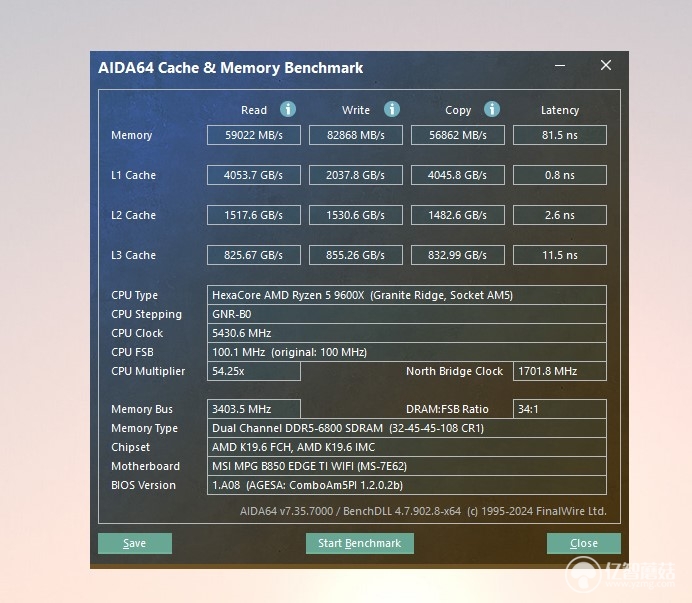The width and height of the screenshot is (692, 603).
Task: Click the CPU FSB label
Action: (x=132, y=352)
